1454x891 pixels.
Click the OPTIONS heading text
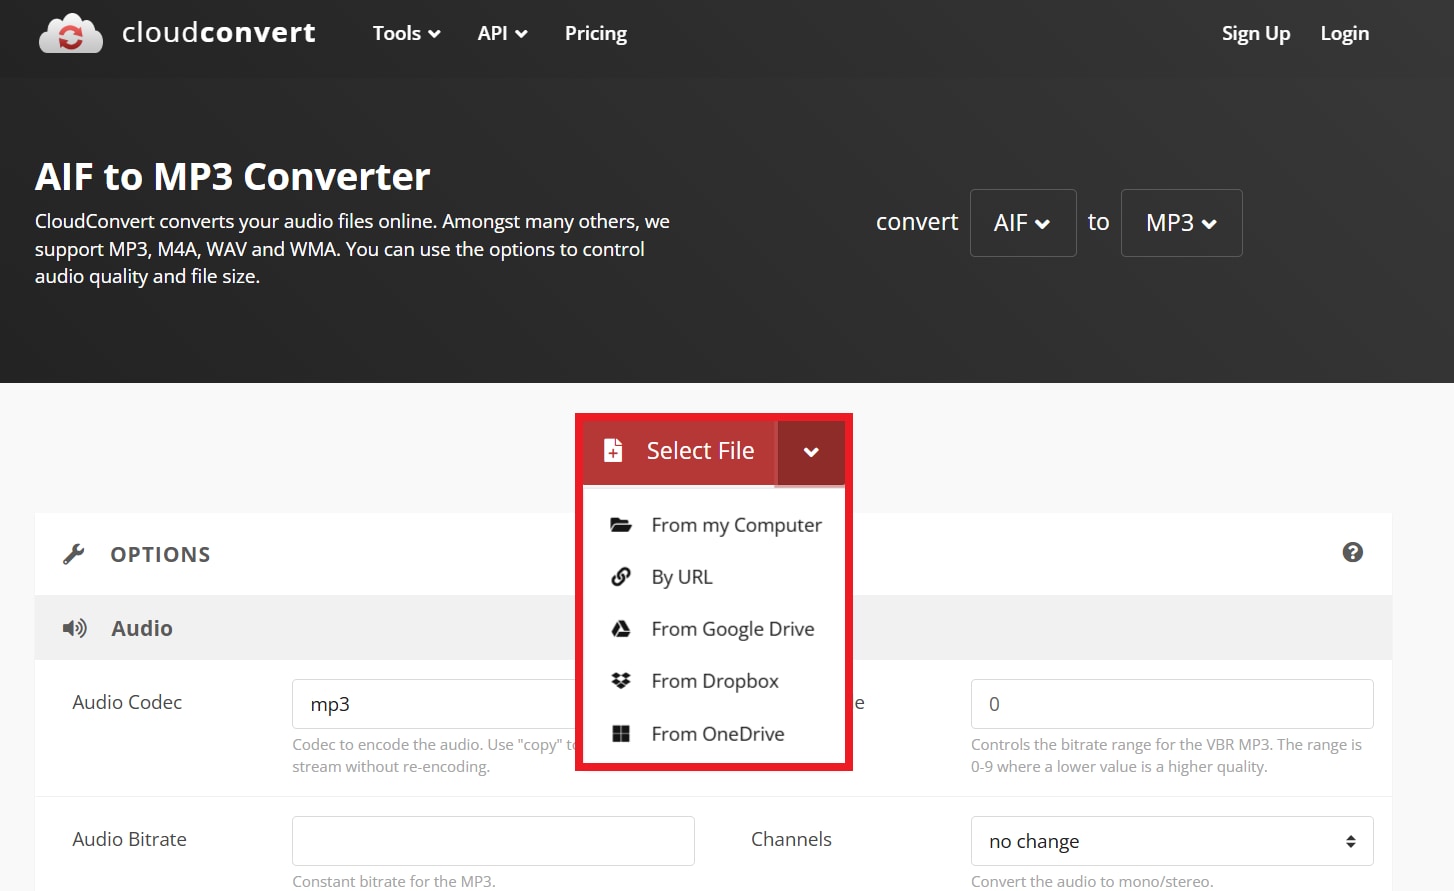point(160,555)
